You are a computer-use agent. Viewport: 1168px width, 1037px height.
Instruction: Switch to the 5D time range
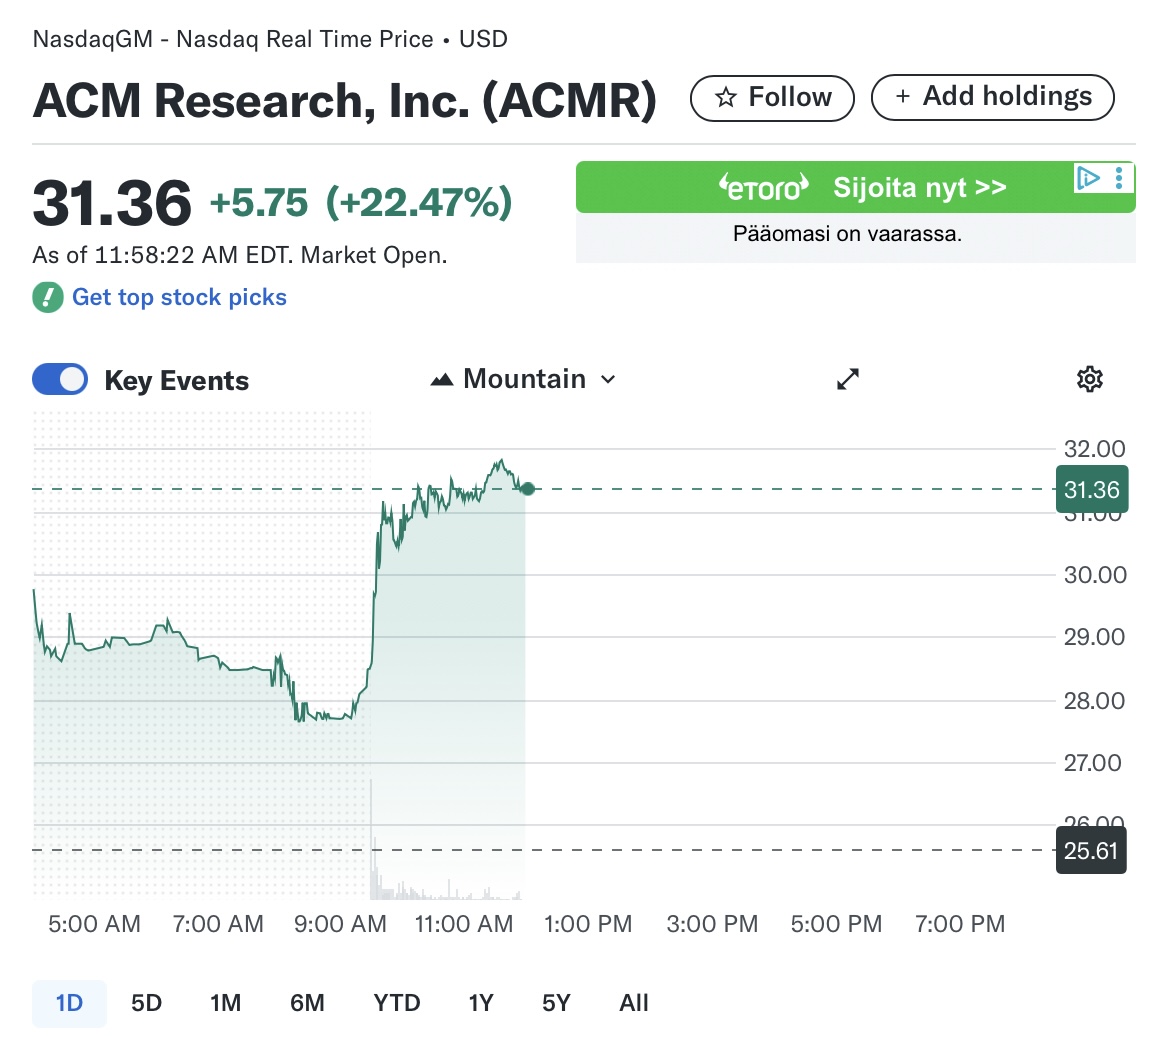click(146, 1003)
